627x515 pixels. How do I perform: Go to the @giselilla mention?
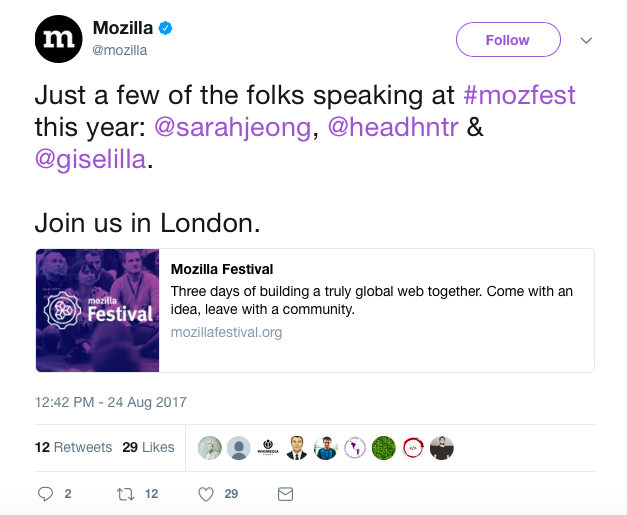coord(91,161)
